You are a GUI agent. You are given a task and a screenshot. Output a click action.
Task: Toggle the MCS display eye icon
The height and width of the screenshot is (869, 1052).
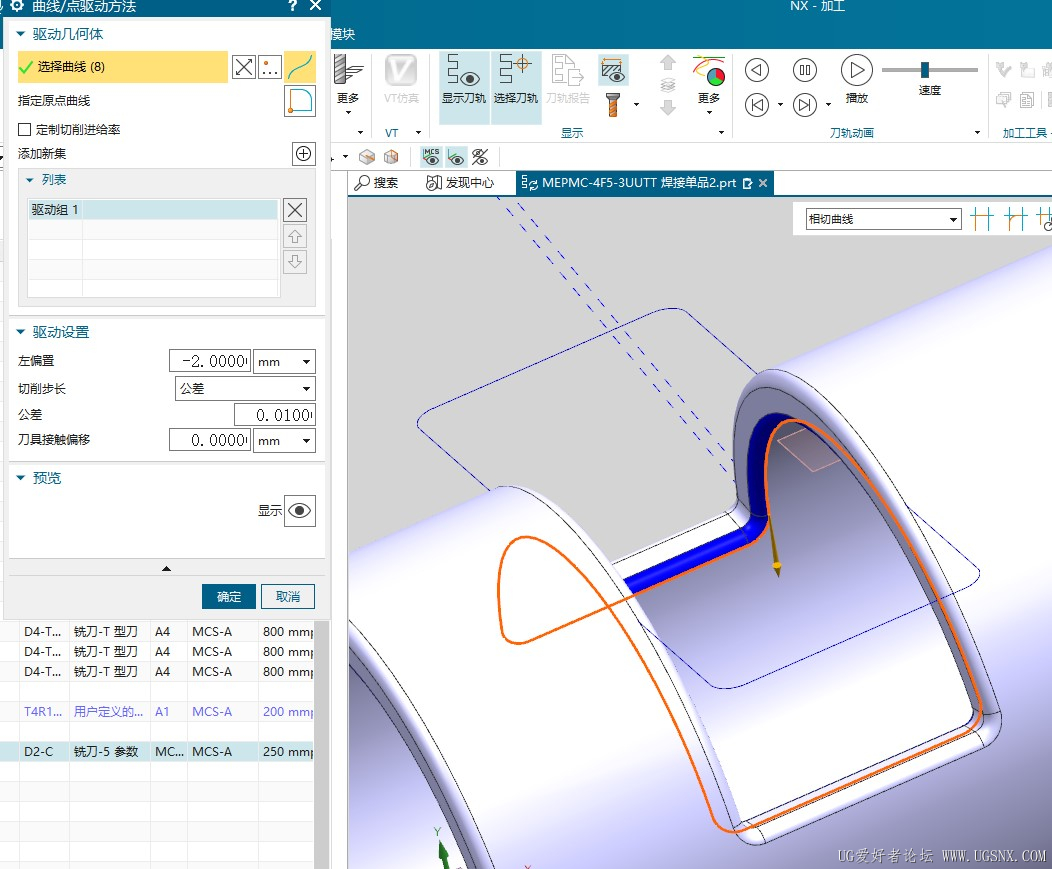point(431,157)
